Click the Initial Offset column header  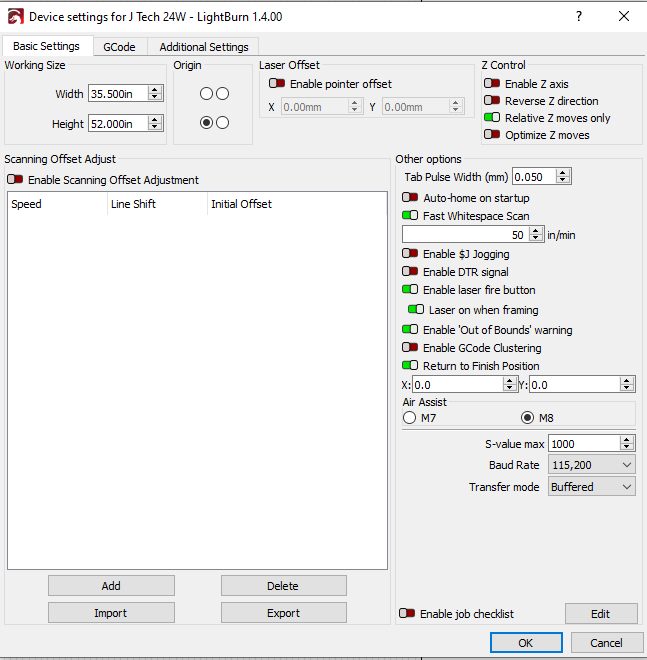[x=241, y=204]
